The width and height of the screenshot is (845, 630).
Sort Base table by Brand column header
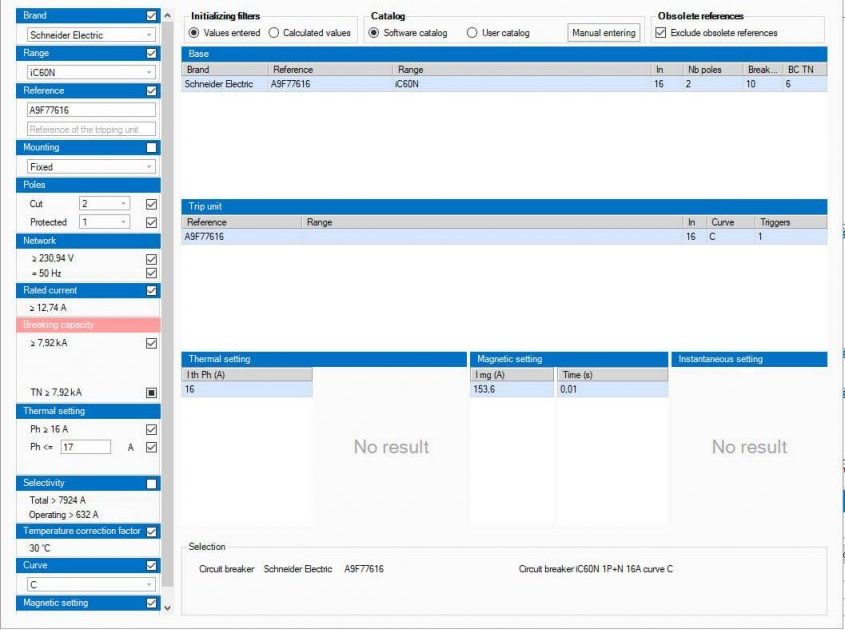(x=225, y=70)
